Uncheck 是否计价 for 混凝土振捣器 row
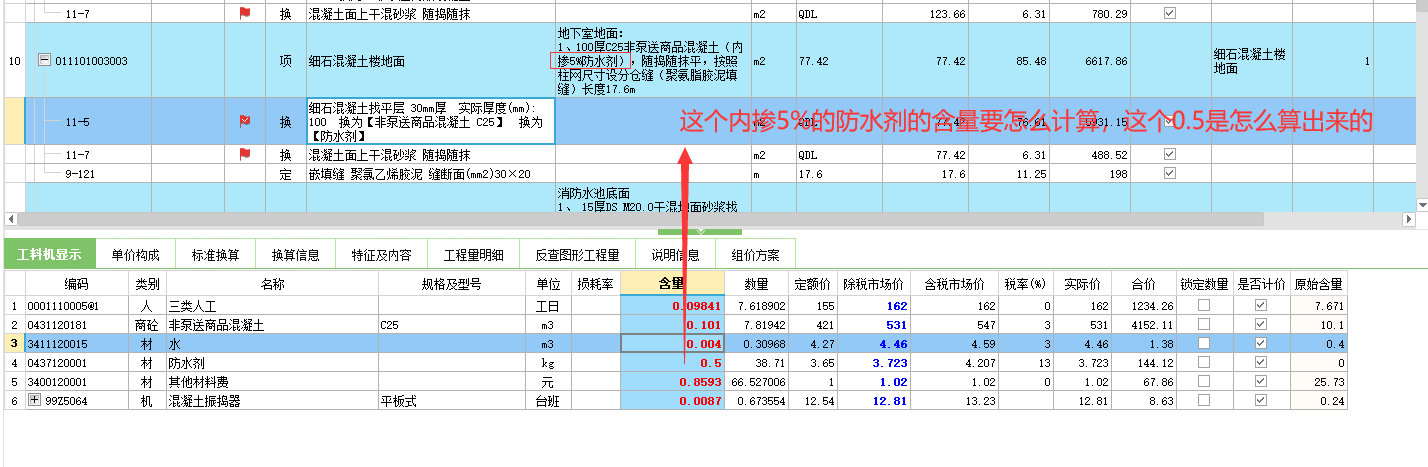The height and width of the screenshot is (467, 1428). pos(1260,400)
